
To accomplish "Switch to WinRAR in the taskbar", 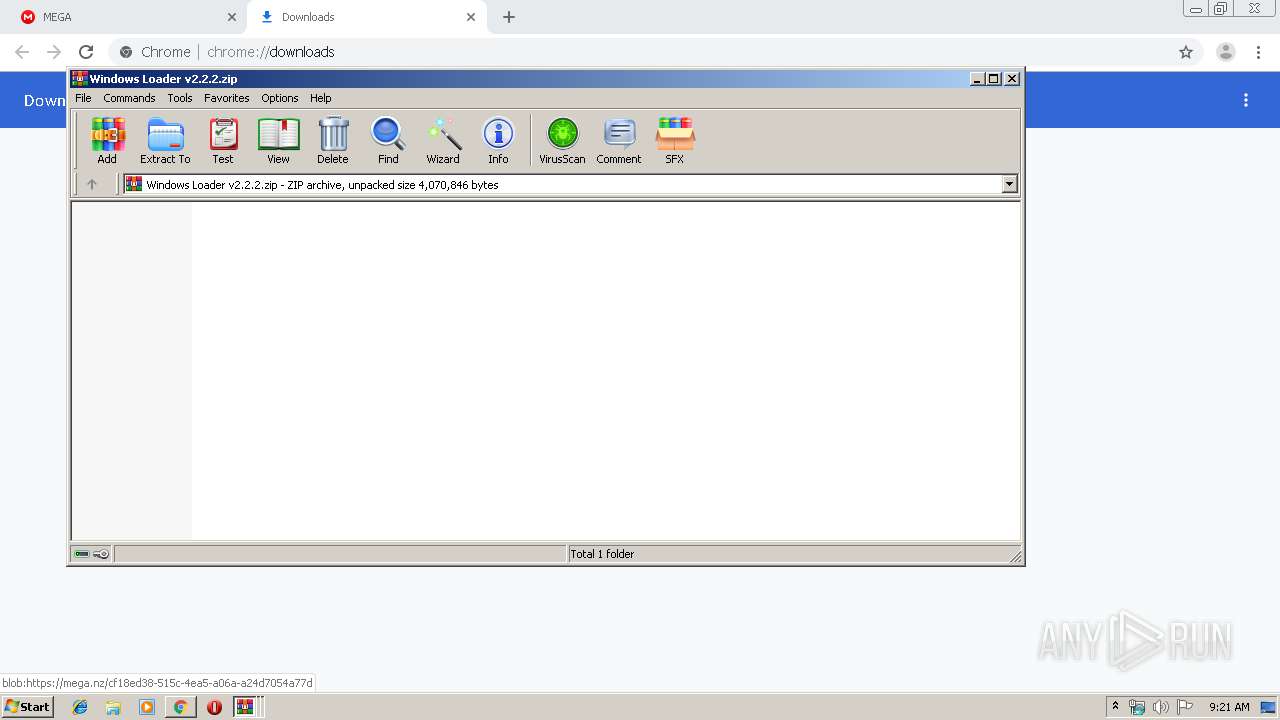I will [x=246, y=707].
